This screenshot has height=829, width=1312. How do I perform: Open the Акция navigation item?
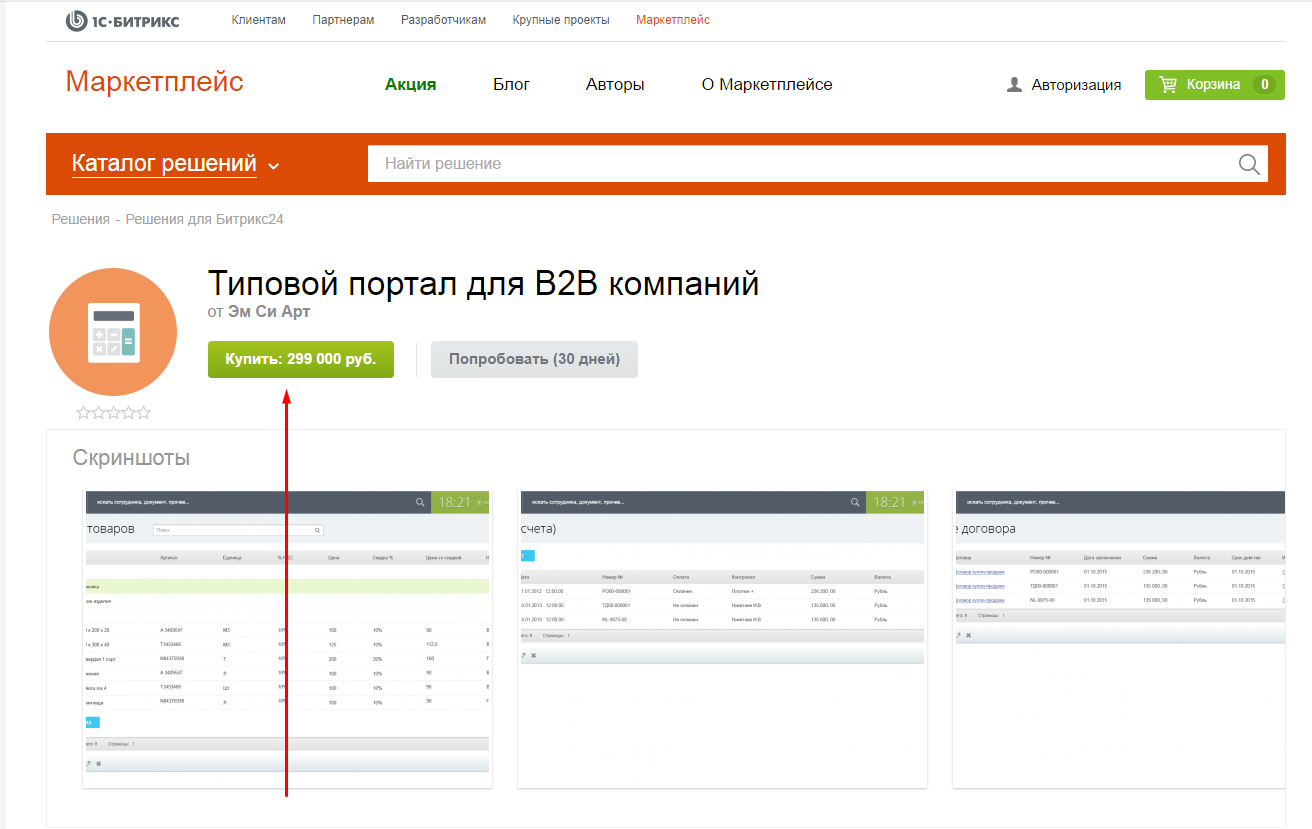(411, 85)
